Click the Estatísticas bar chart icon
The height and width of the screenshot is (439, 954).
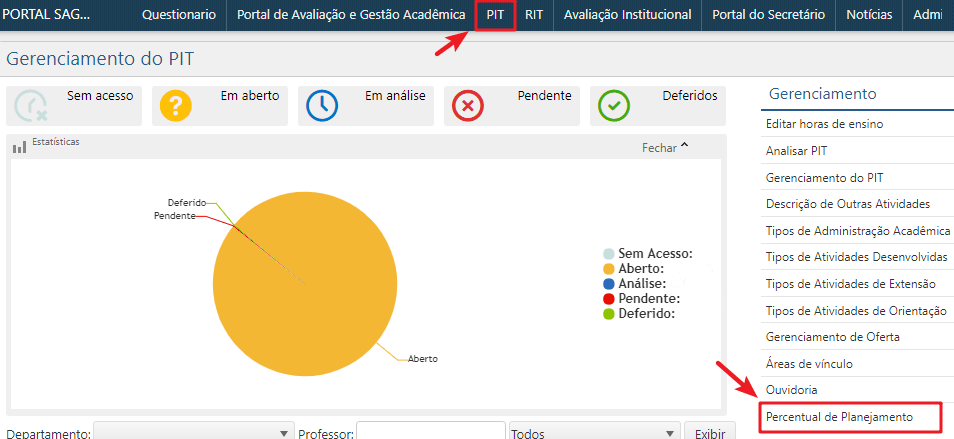[x=19, y=147]
